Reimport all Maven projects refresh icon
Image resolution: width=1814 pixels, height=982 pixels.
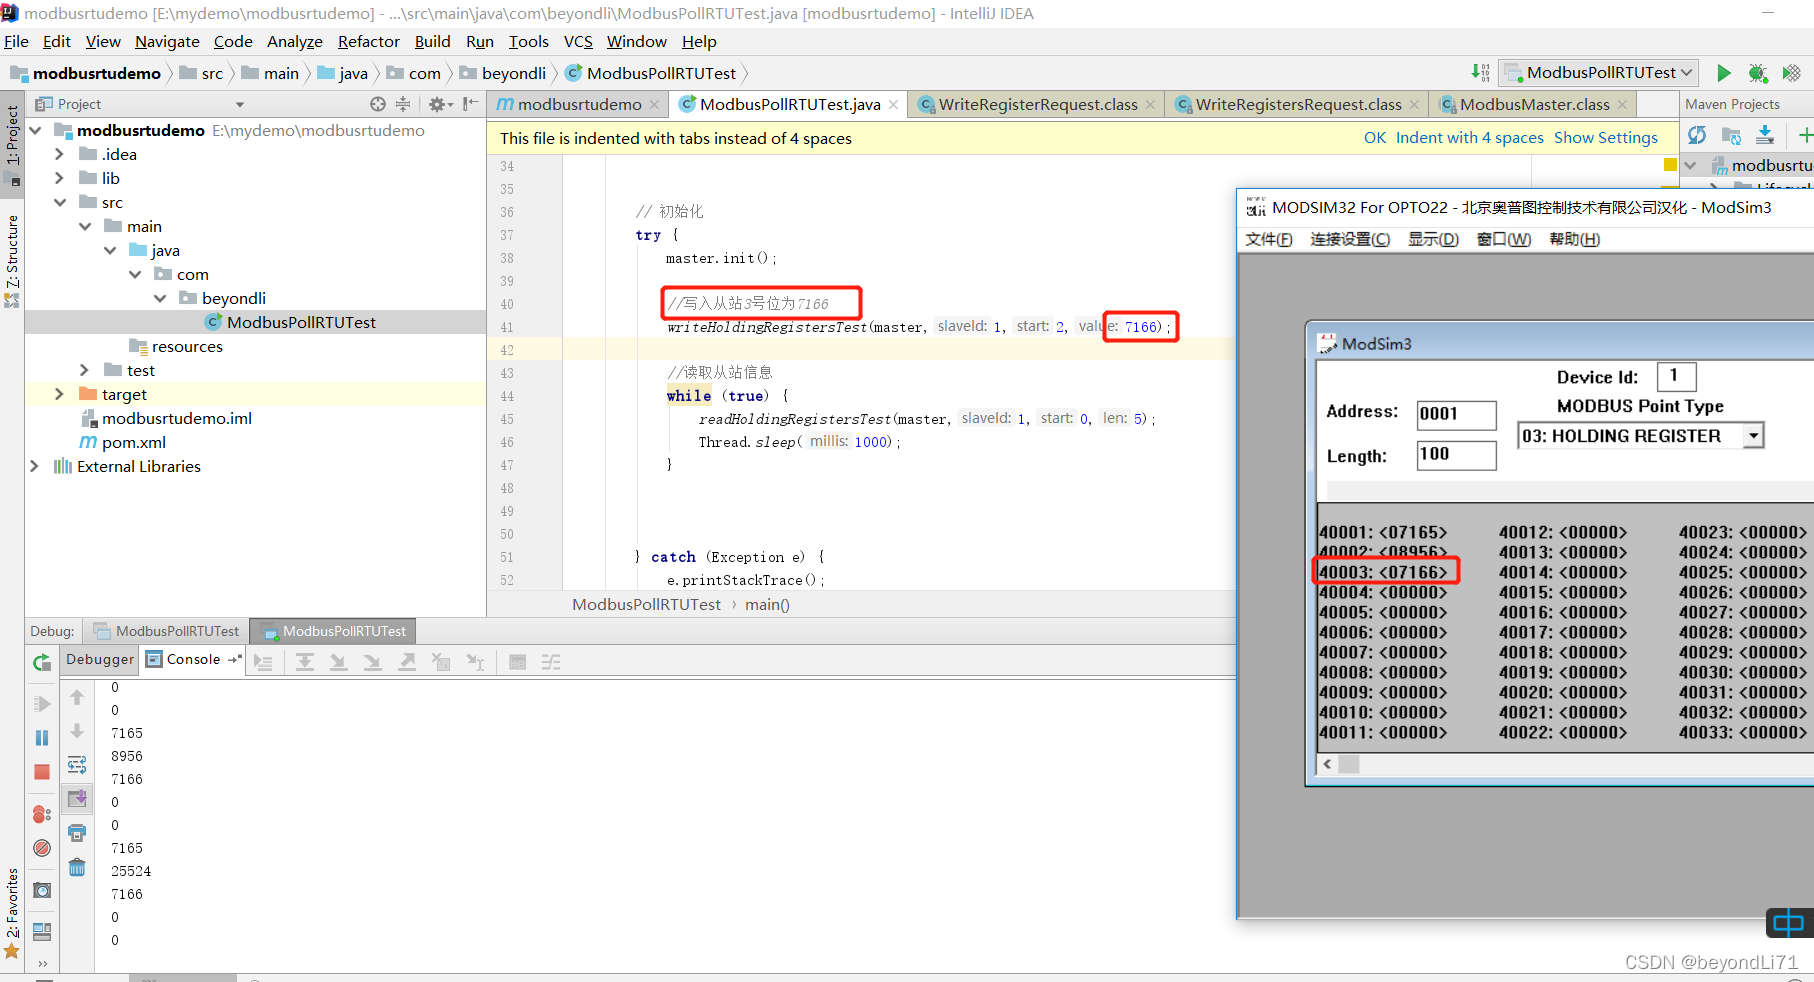click(x=1697, y=135)
